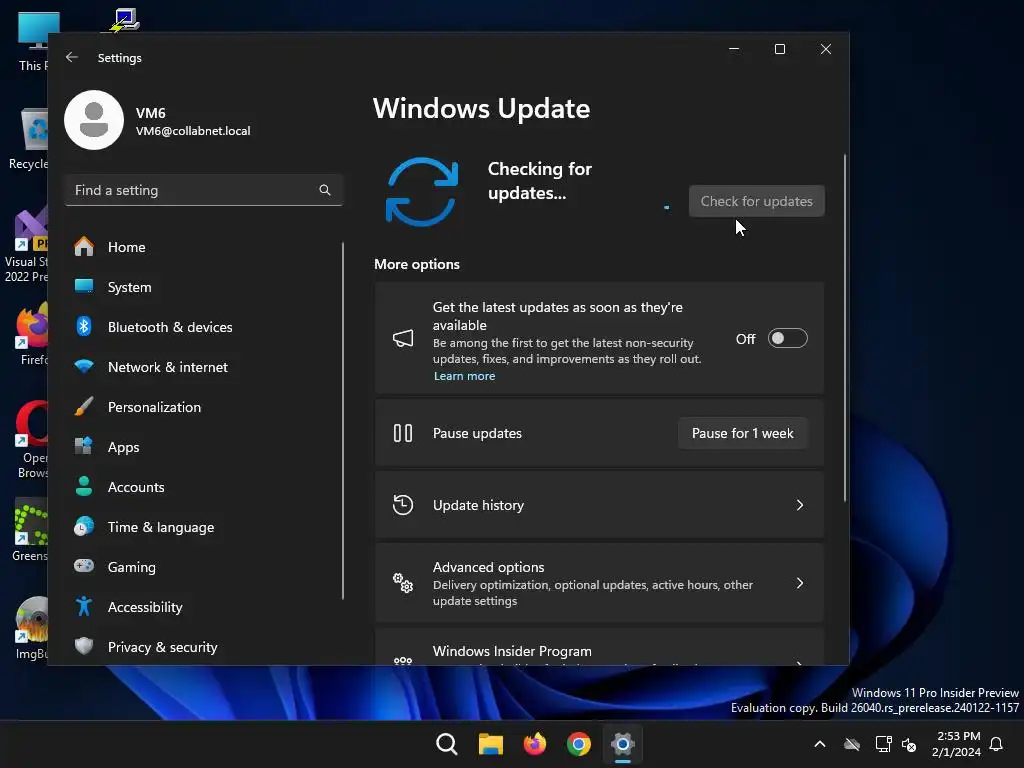Click the Personalization paintbrush icon
Image resolution: width=1024 pixels, height=768 pixels.
pyautogui.click(x=84, y=406)
